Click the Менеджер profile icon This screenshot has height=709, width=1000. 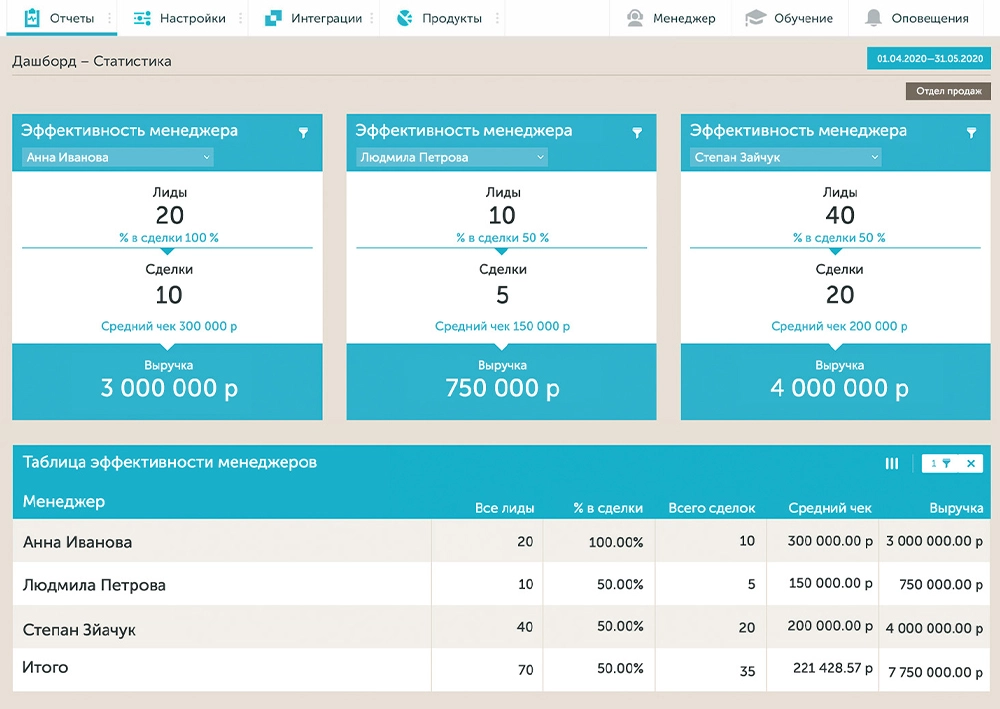[633, 17]
